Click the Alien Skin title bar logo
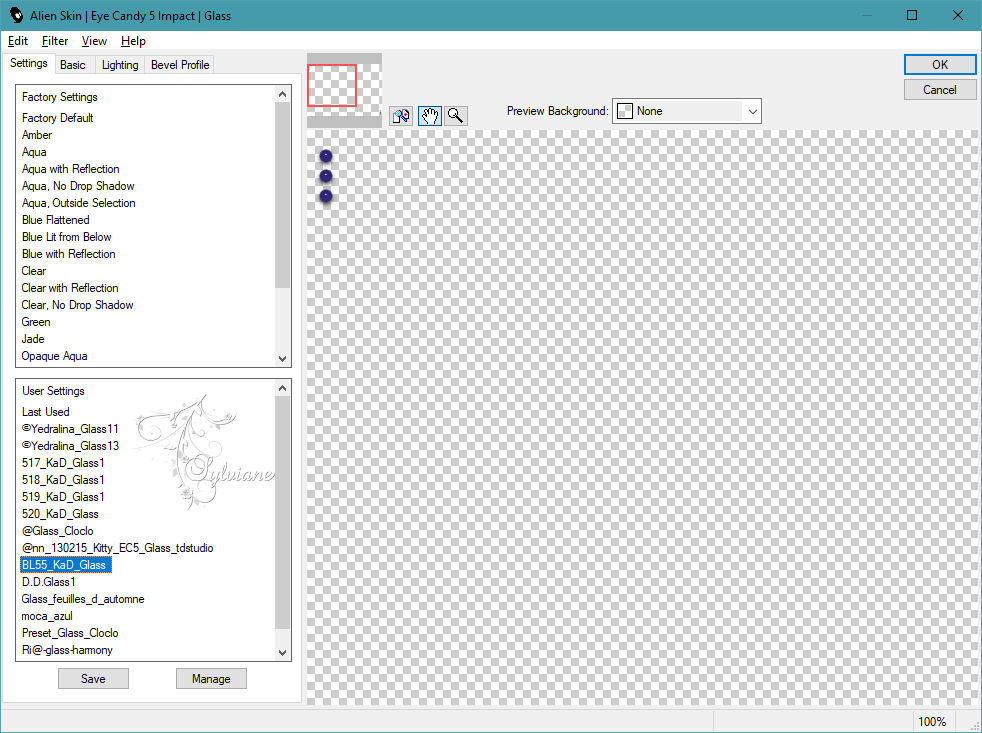This screenshot has width=982, height=733. pos(16,15)
